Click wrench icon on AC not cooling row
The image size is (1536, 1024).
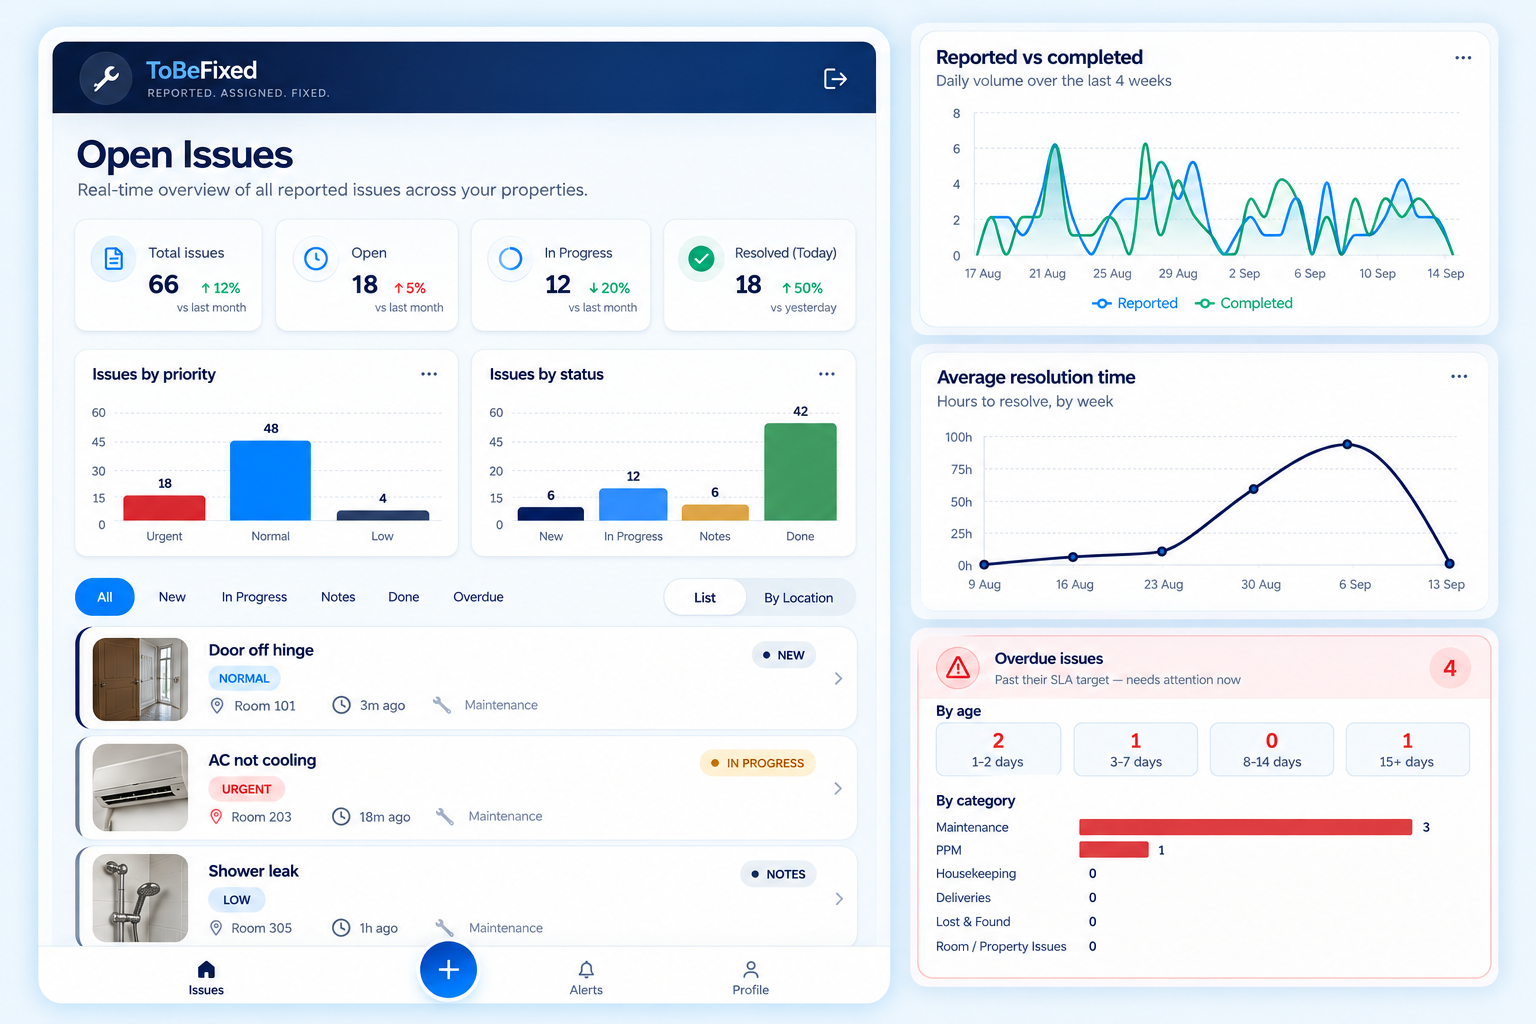click(445, 816)
